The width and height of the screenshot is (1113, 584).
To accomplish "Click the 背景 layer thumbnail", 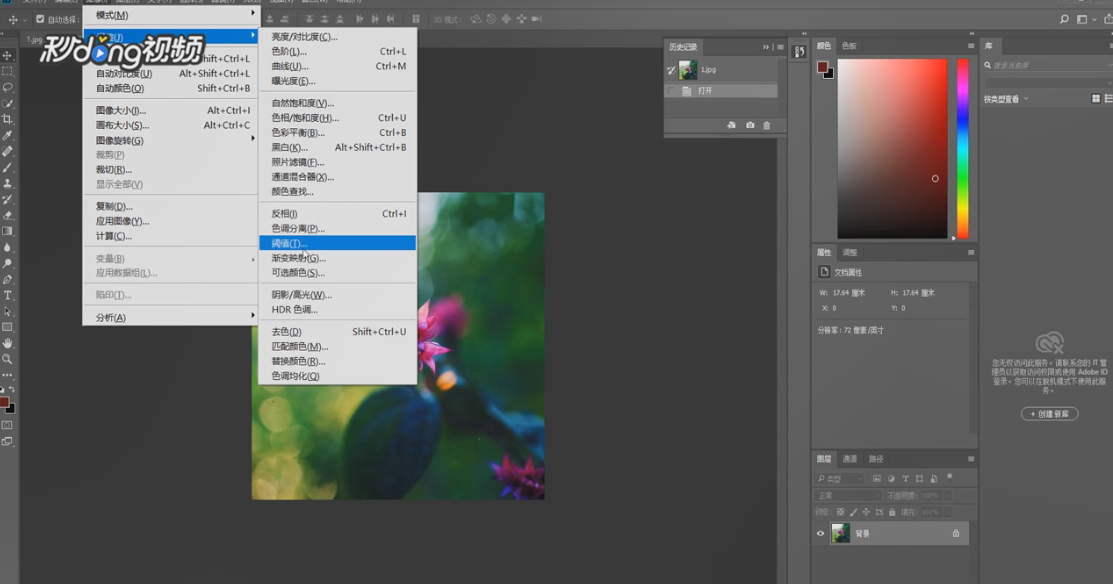I will point(840,532).
